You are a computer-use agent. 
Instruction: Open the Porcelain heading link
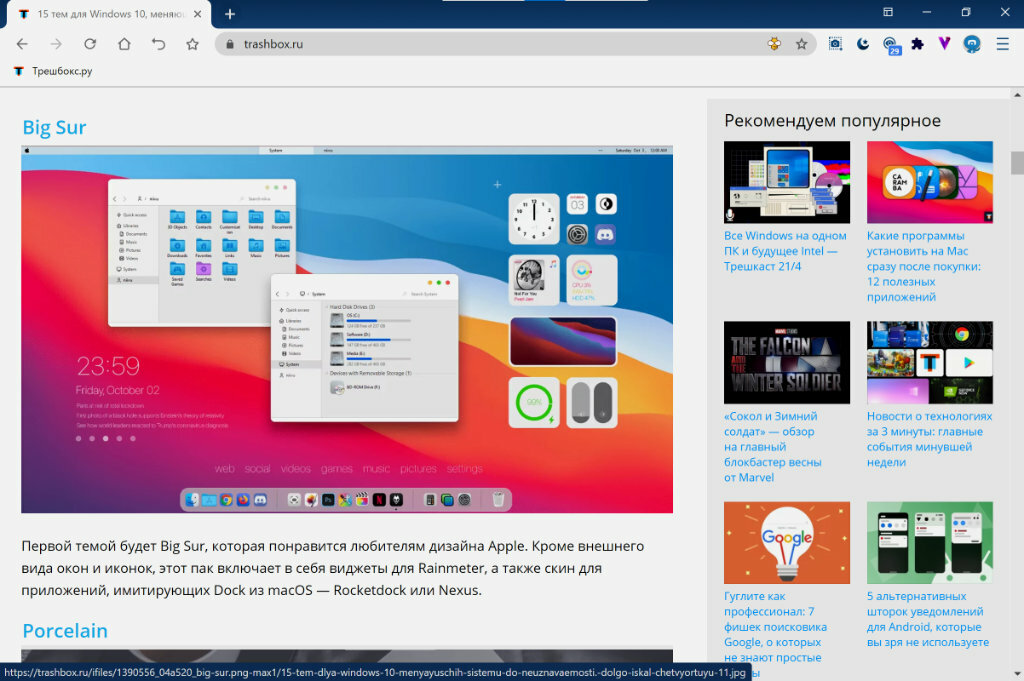point(65,631)
